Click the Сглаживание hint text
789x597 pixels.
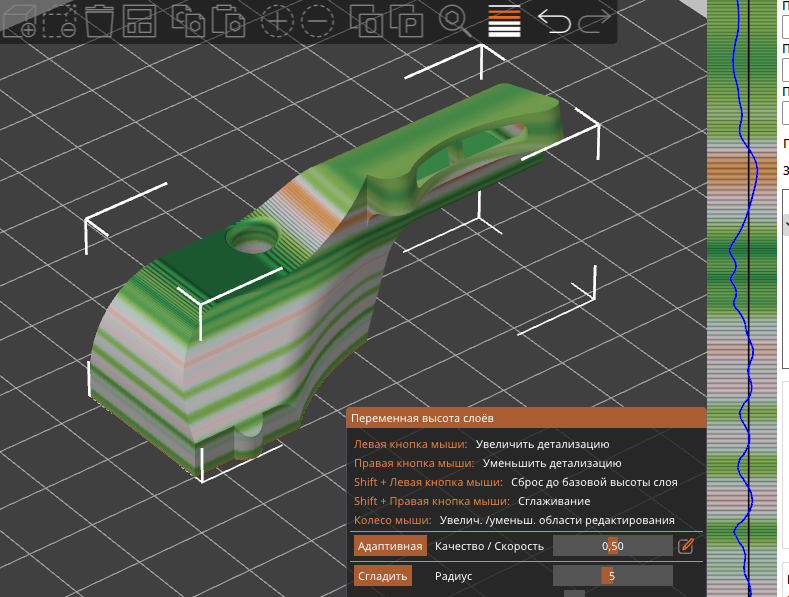coord(554,501)
